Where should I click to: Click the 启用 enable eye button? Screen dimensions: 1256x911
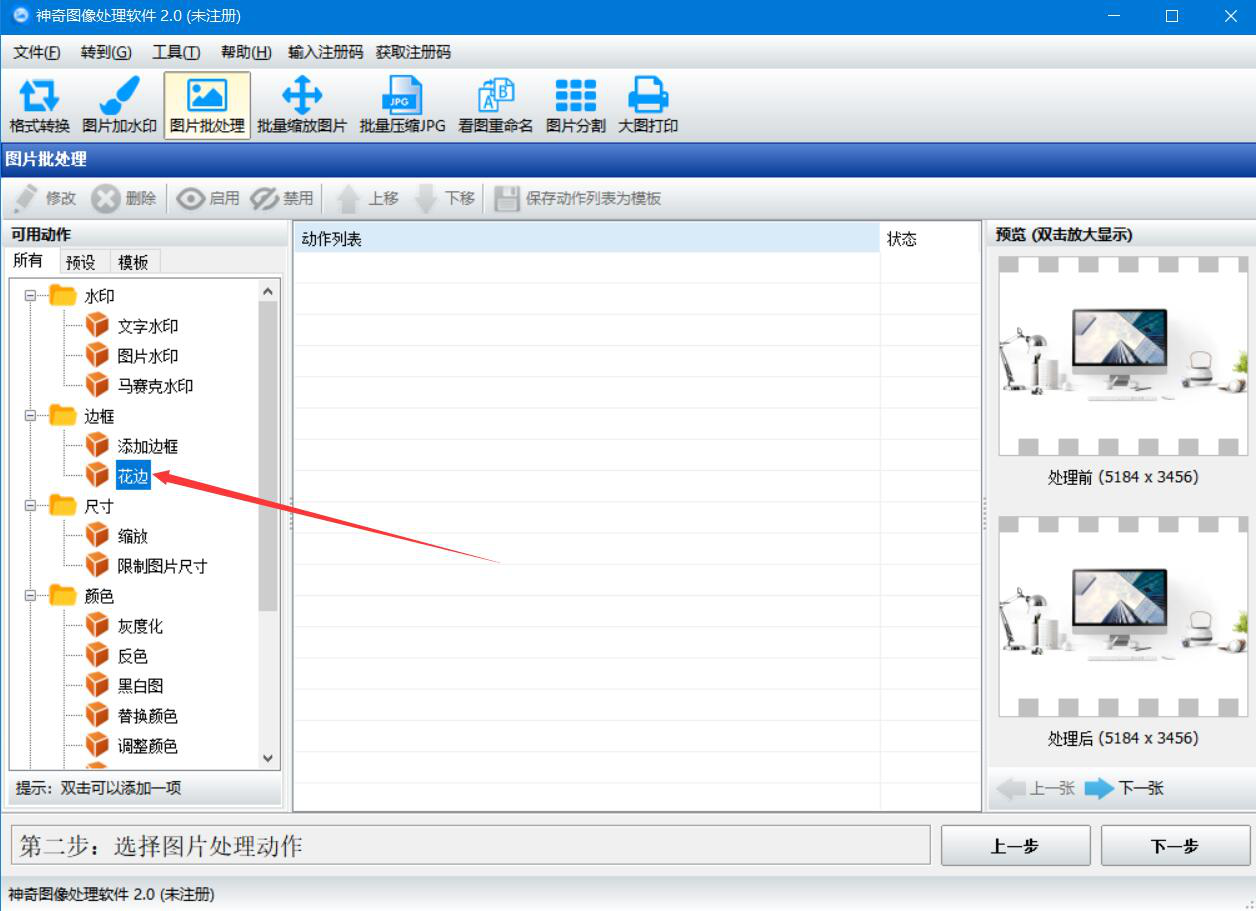point(207,198)
